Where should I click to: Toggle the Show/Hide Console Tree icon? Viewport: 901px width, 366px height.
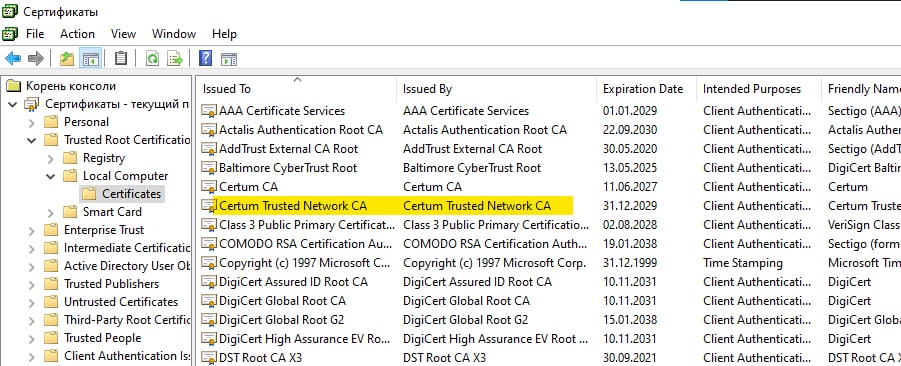click(91, 58)
